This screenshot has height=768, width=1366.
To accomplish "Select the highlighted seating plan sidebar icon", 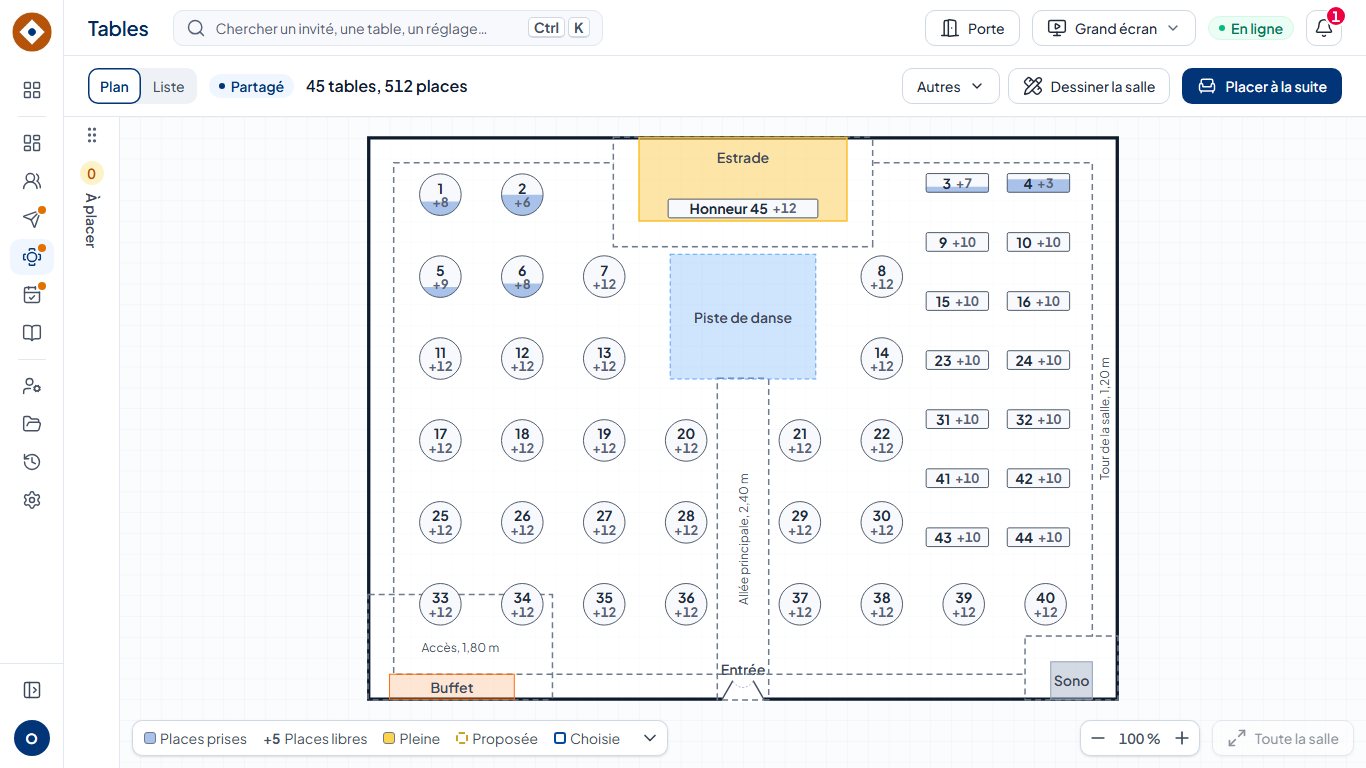I will [x=32, y=257].
